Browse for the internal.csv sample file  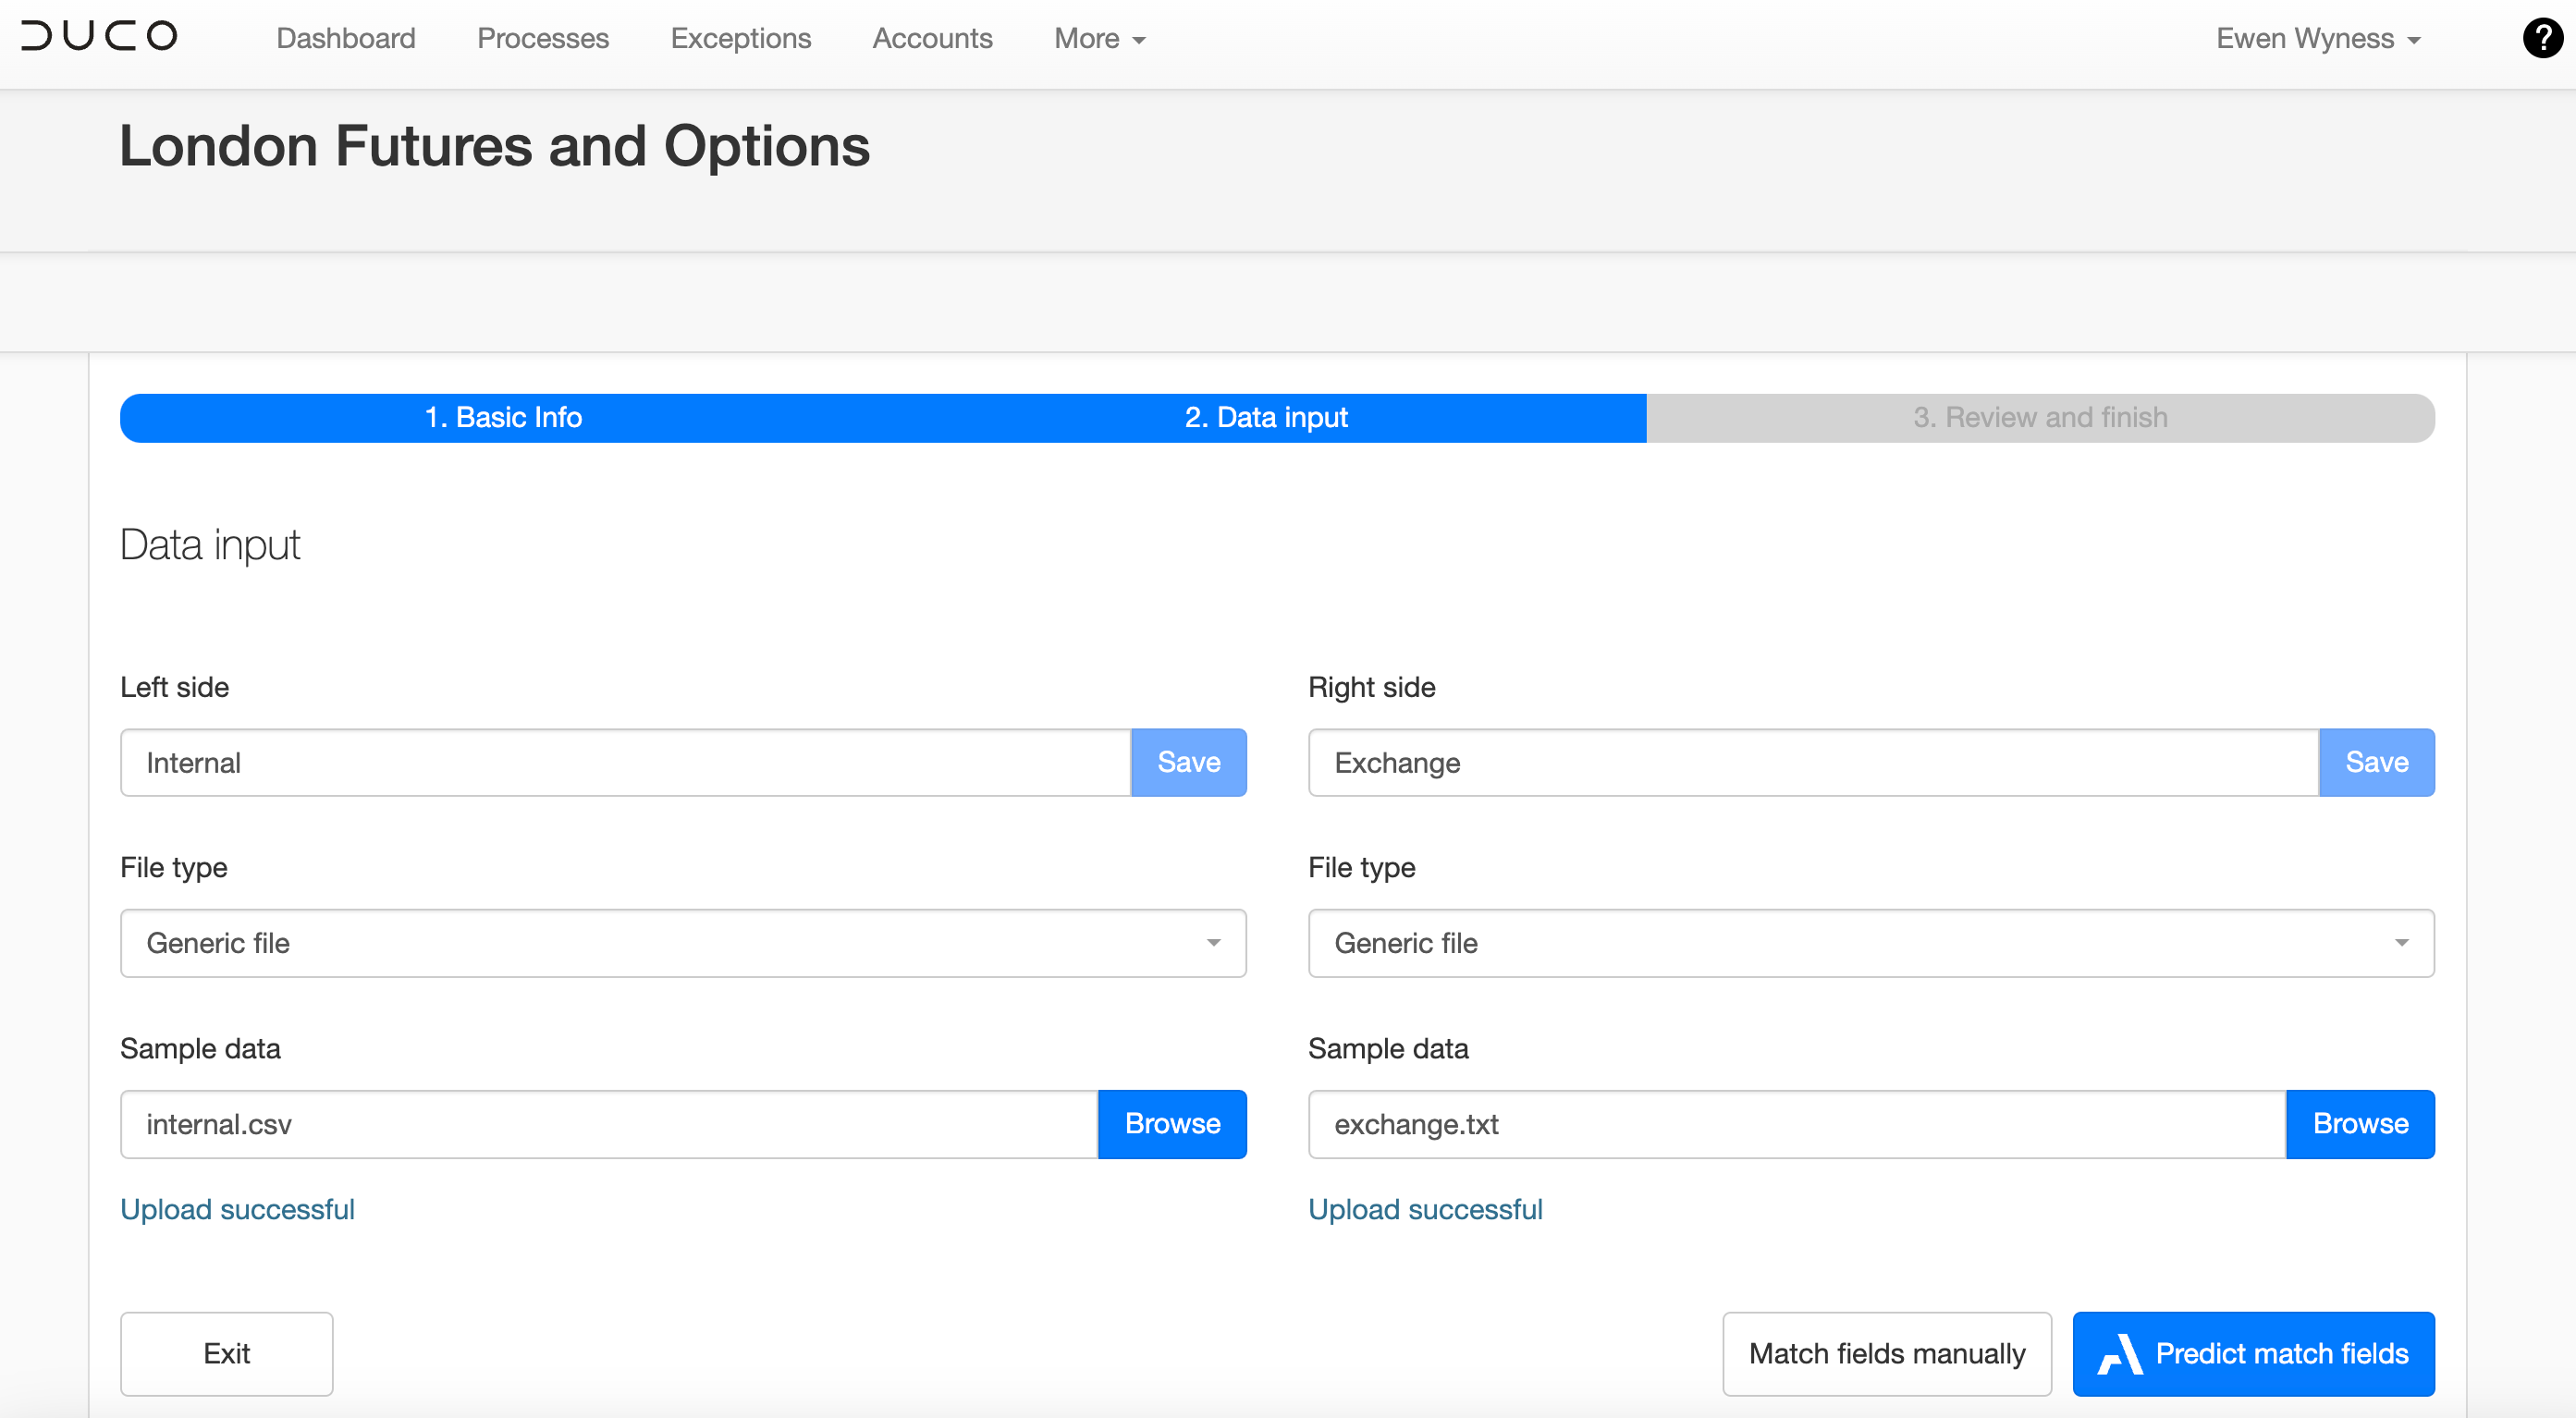point(1172,1124)
